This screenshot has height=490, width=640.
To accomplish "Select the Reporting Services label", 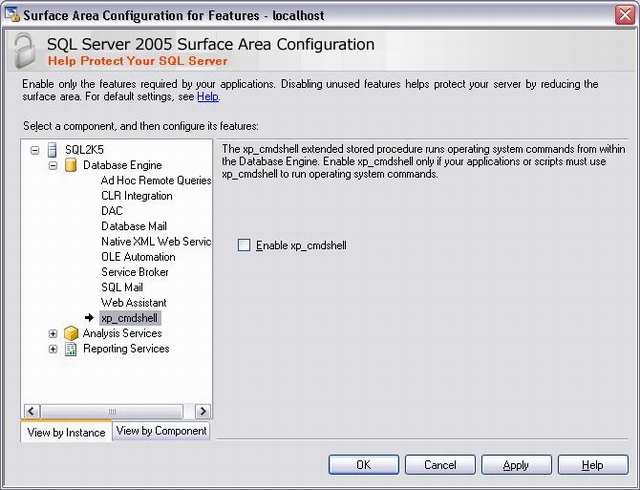I will [x=126, y=349].
